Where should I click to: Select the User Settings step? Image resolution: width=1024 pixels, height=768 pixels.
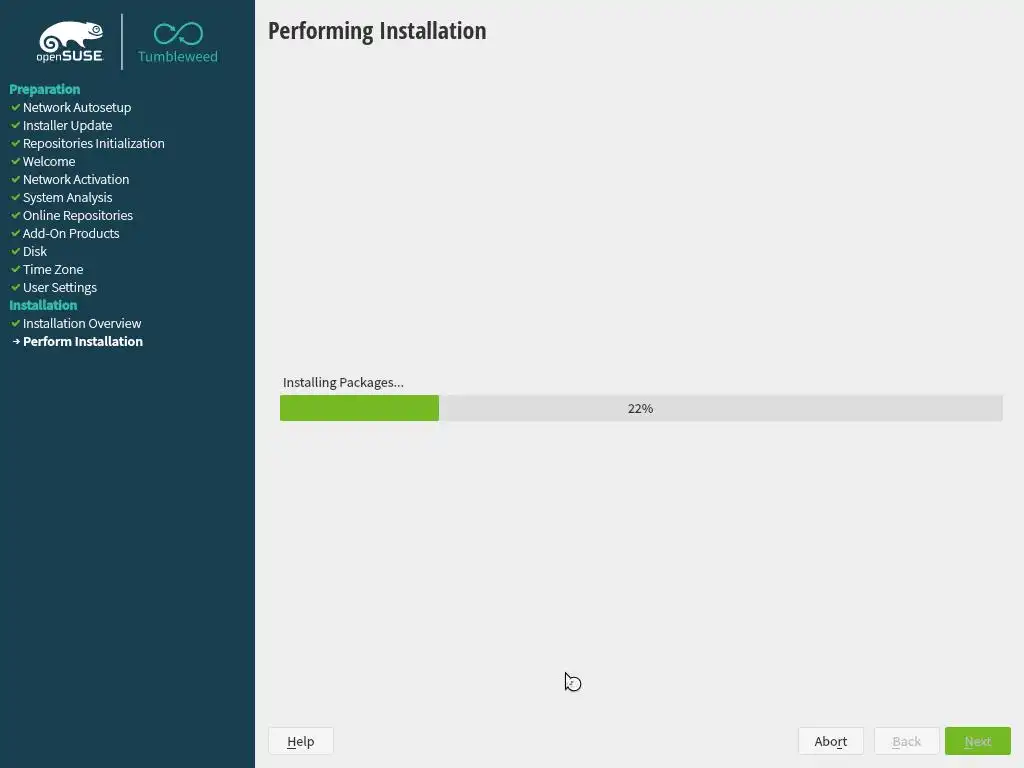(x=59, y=287)
